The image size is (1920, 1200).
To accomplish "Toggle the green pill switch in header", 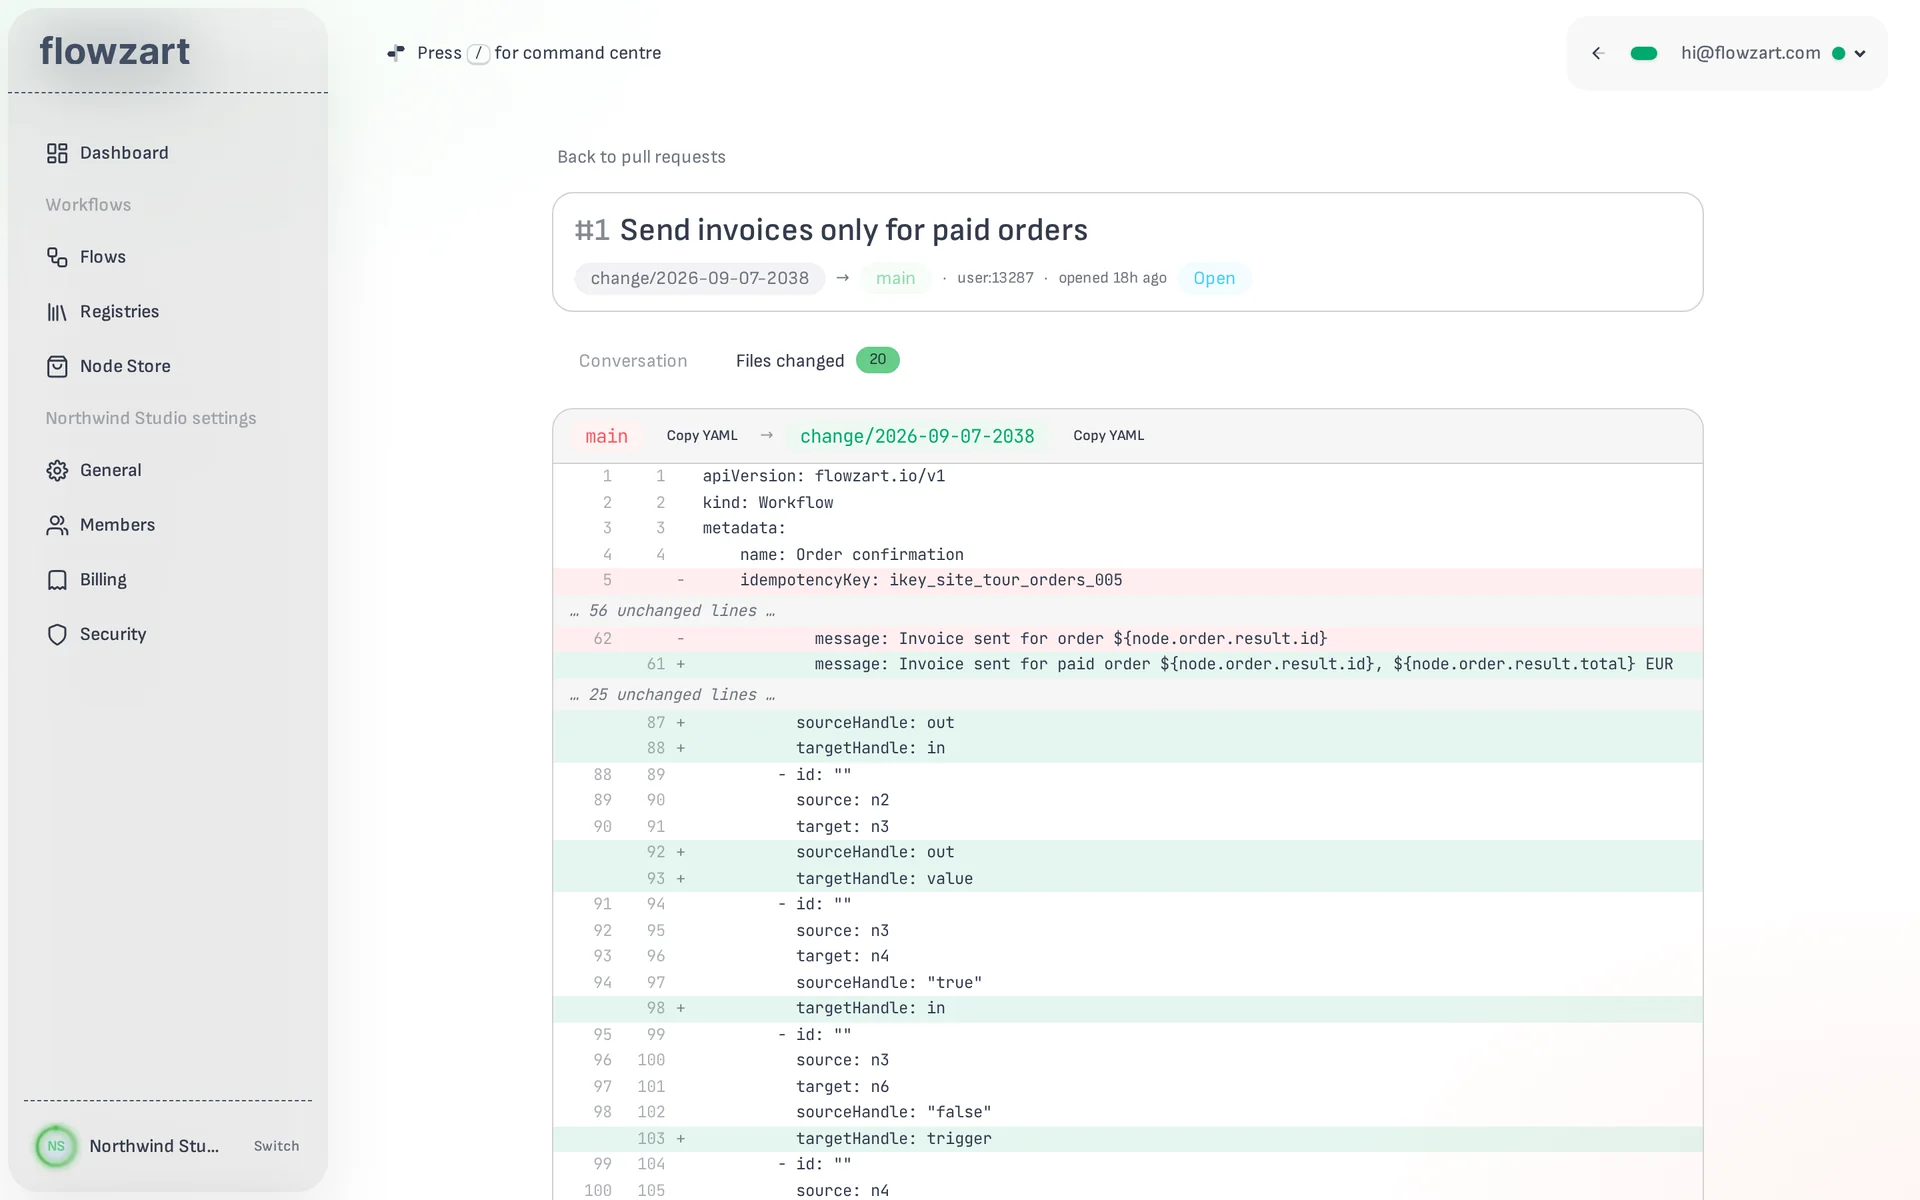I will [x=1644, y=54].
